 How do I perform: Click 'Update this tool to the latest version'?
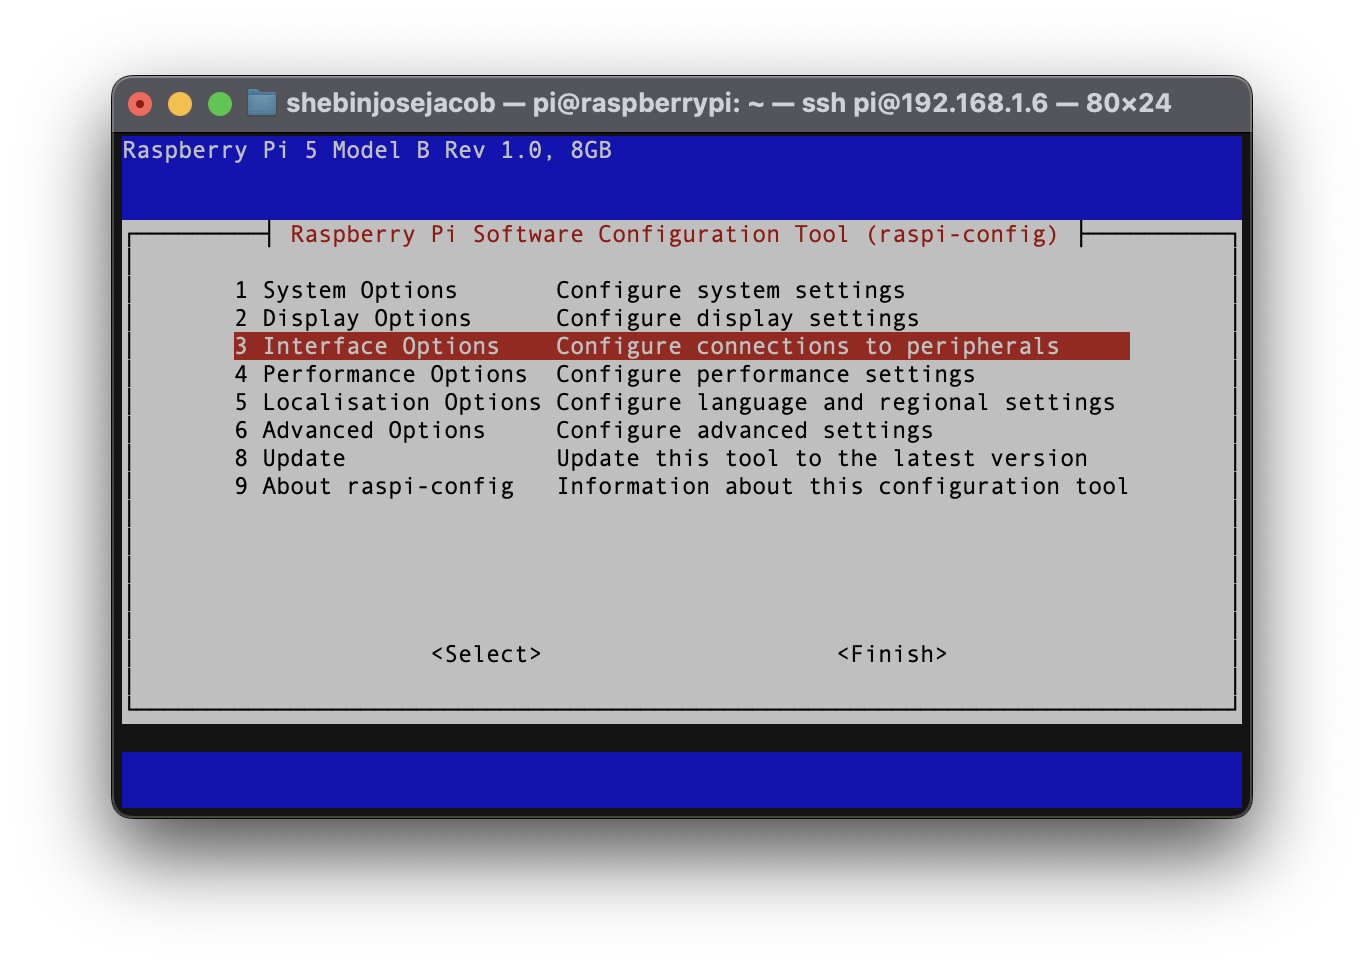pyautogui.click(x=822, y=458)
